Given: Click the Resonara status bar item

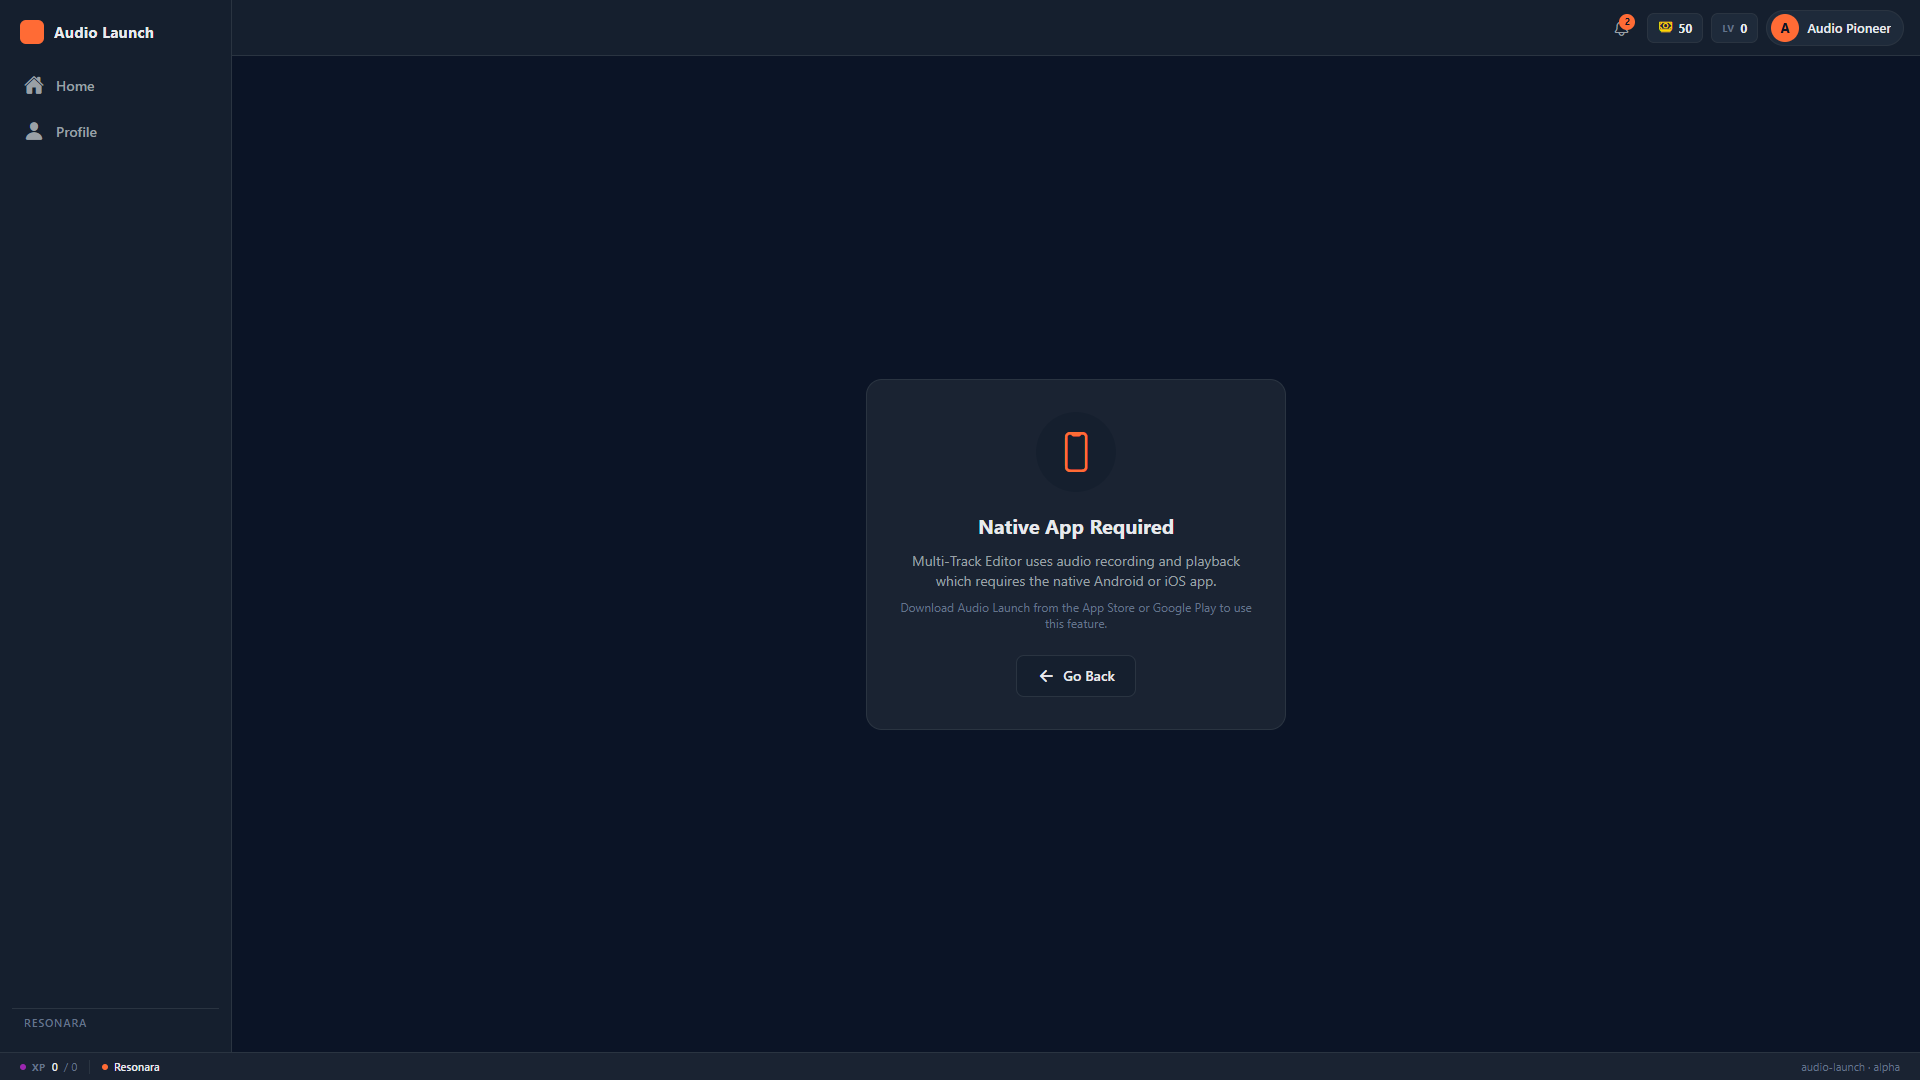Looking at the screenshot, I should coord(136,1067).
